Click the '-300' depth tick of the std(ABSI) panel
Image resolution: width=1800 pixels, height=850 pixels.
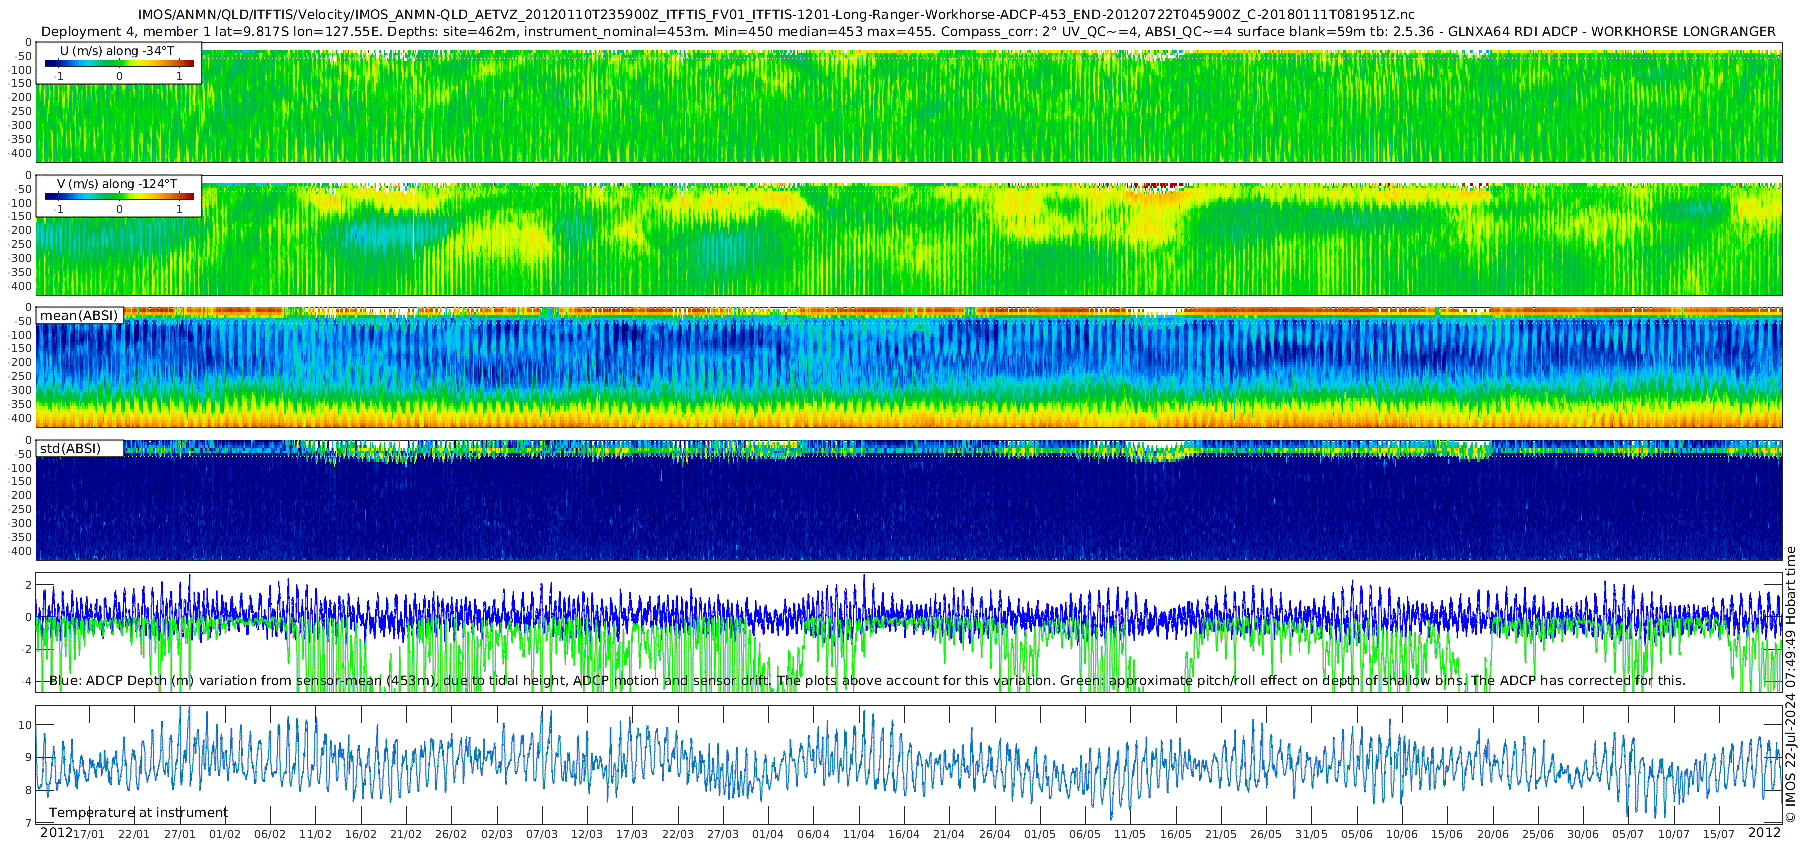pyautogui.click(x=21, y=524)
